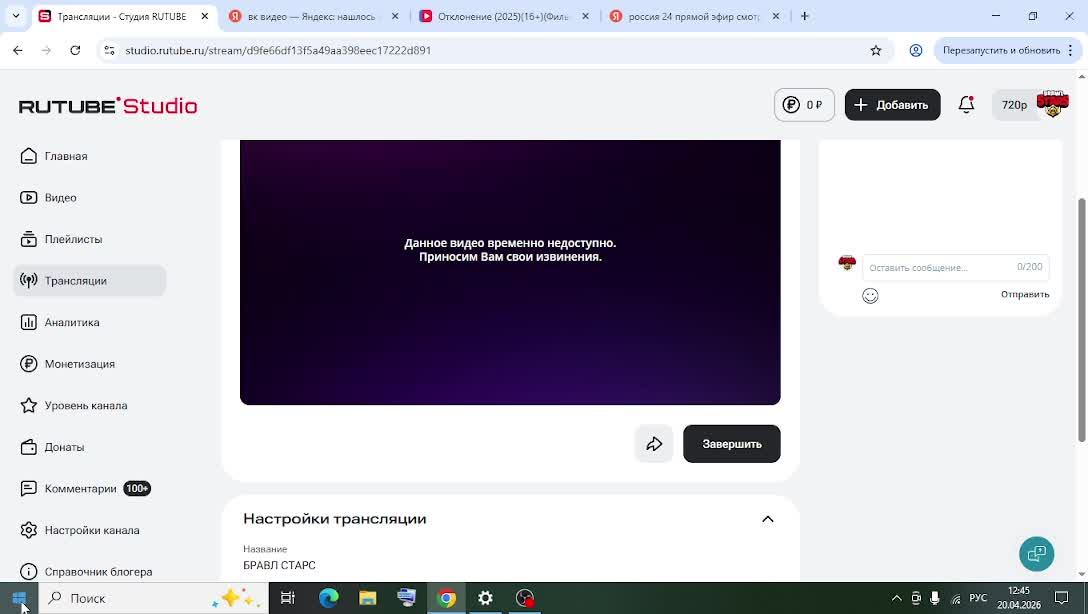
Task: Collapse Настройки трансляции section
Action: coord(767,519)
